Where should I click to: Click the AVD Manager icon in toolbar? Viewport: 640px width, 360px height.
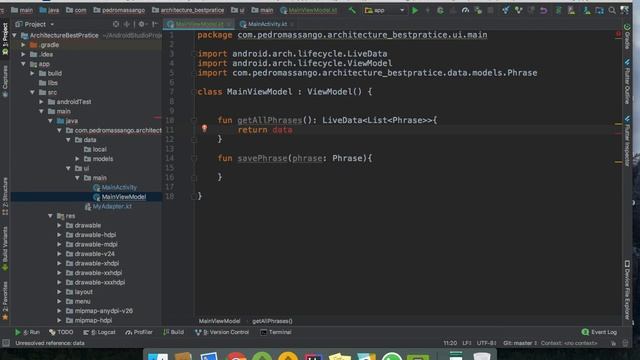[x=571, y=10]
